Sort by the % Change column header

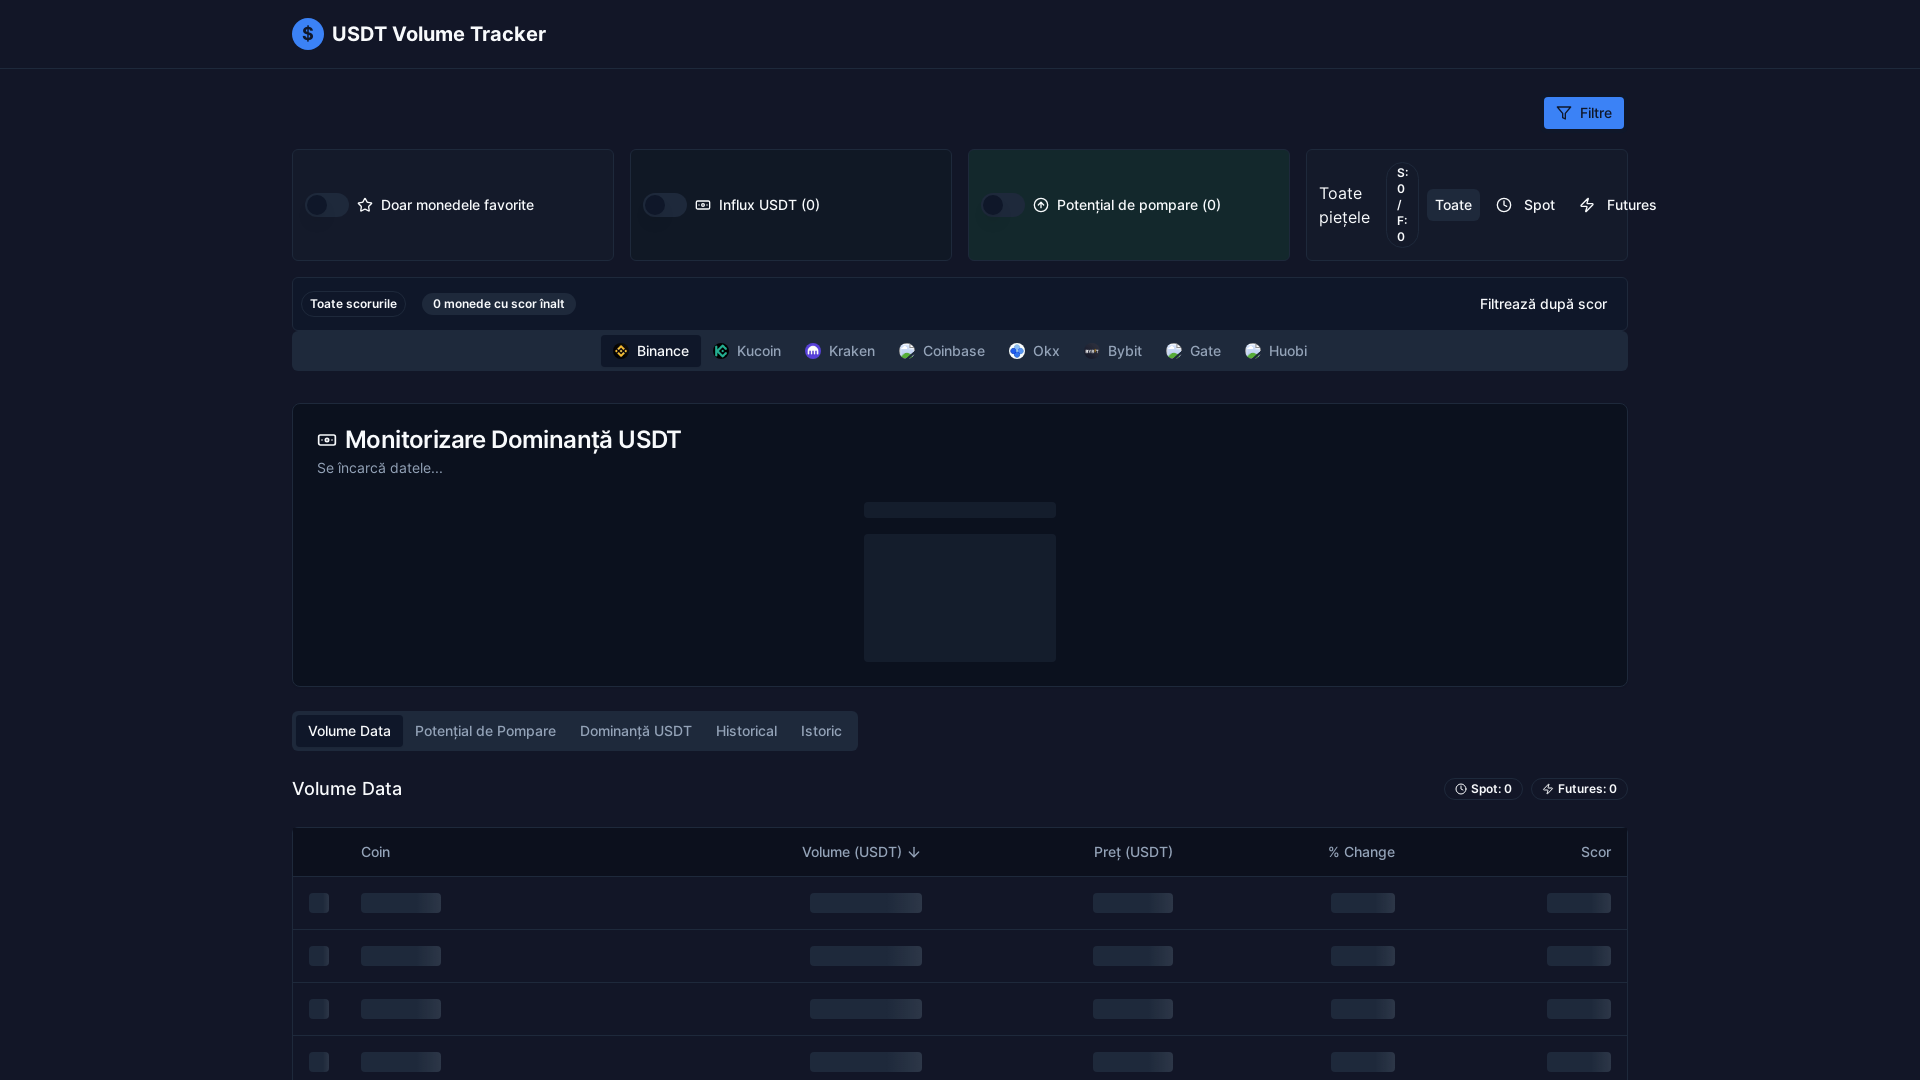pos(1361,852)
